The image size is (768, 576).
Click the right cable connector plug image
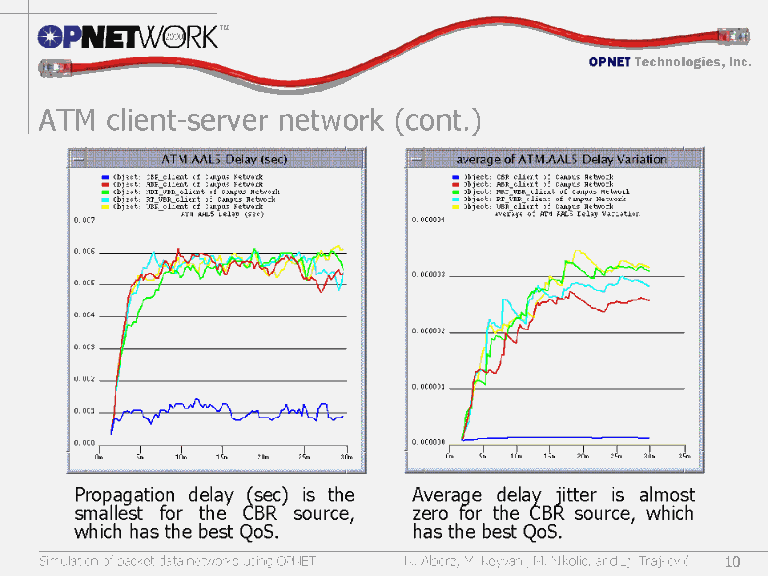click(x=734, y=36)
